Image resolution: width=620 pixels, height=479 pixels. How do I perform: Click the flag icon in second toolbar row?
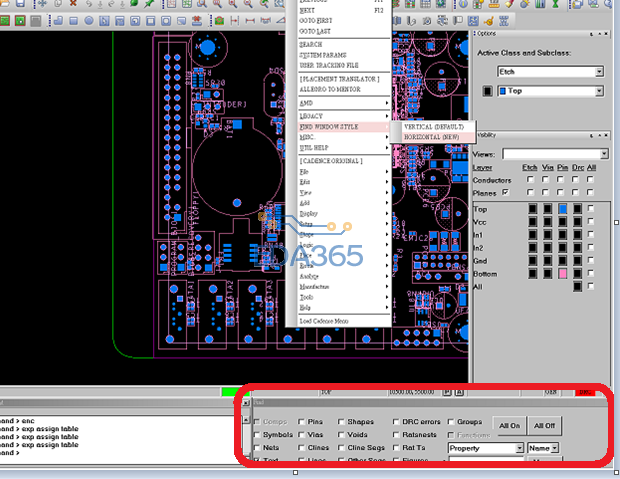[x=457, y=21]
